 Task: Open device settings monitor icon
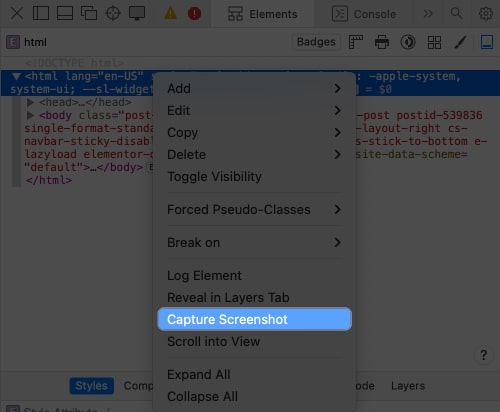[137, 14]
